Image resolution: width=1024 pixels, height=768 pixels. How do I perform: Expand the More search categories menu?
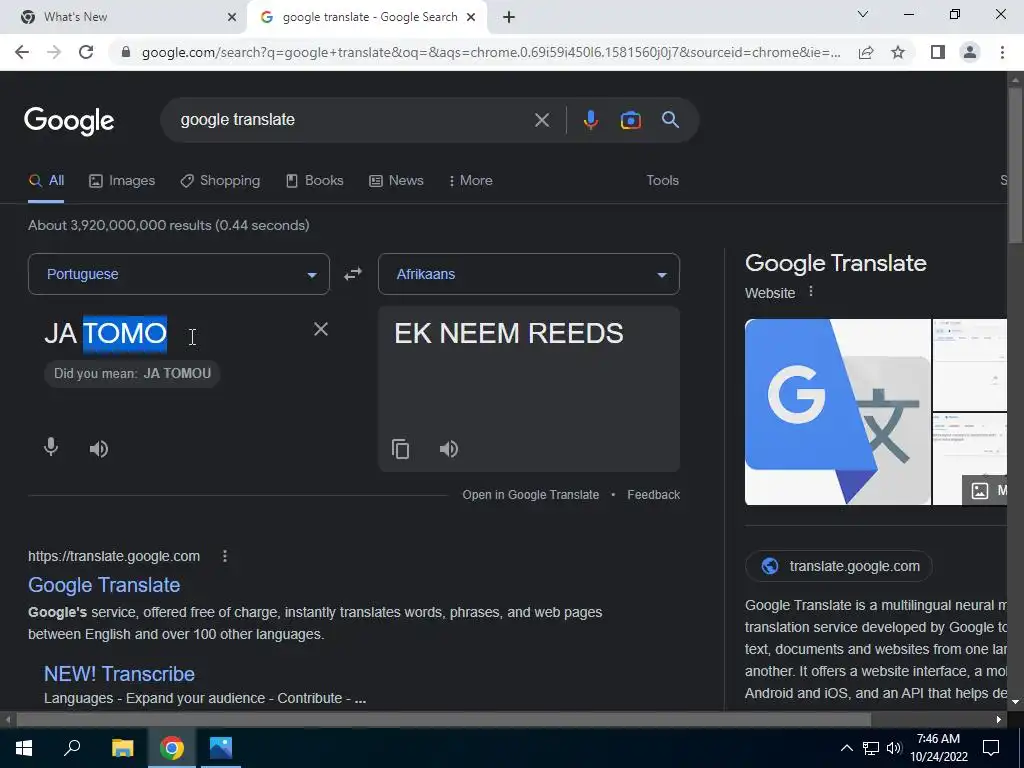(470, 181)
